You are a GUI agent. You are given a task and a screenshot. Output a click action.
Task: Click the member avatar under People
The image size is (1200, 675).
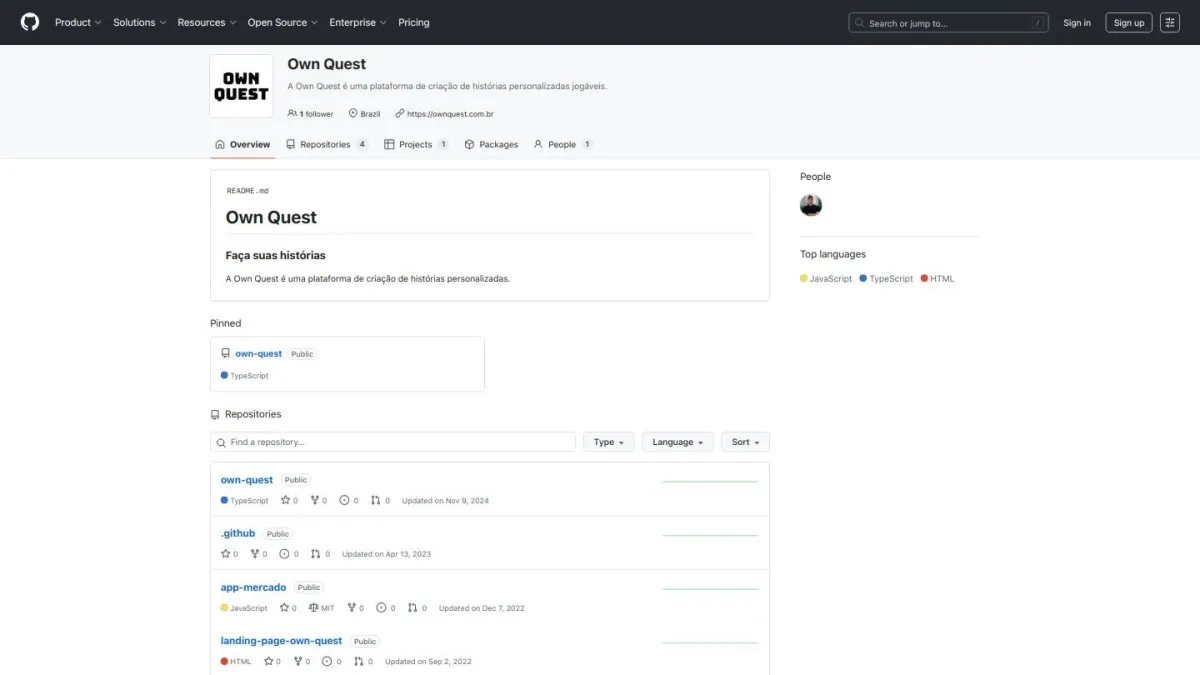click(x=811, y=205)
